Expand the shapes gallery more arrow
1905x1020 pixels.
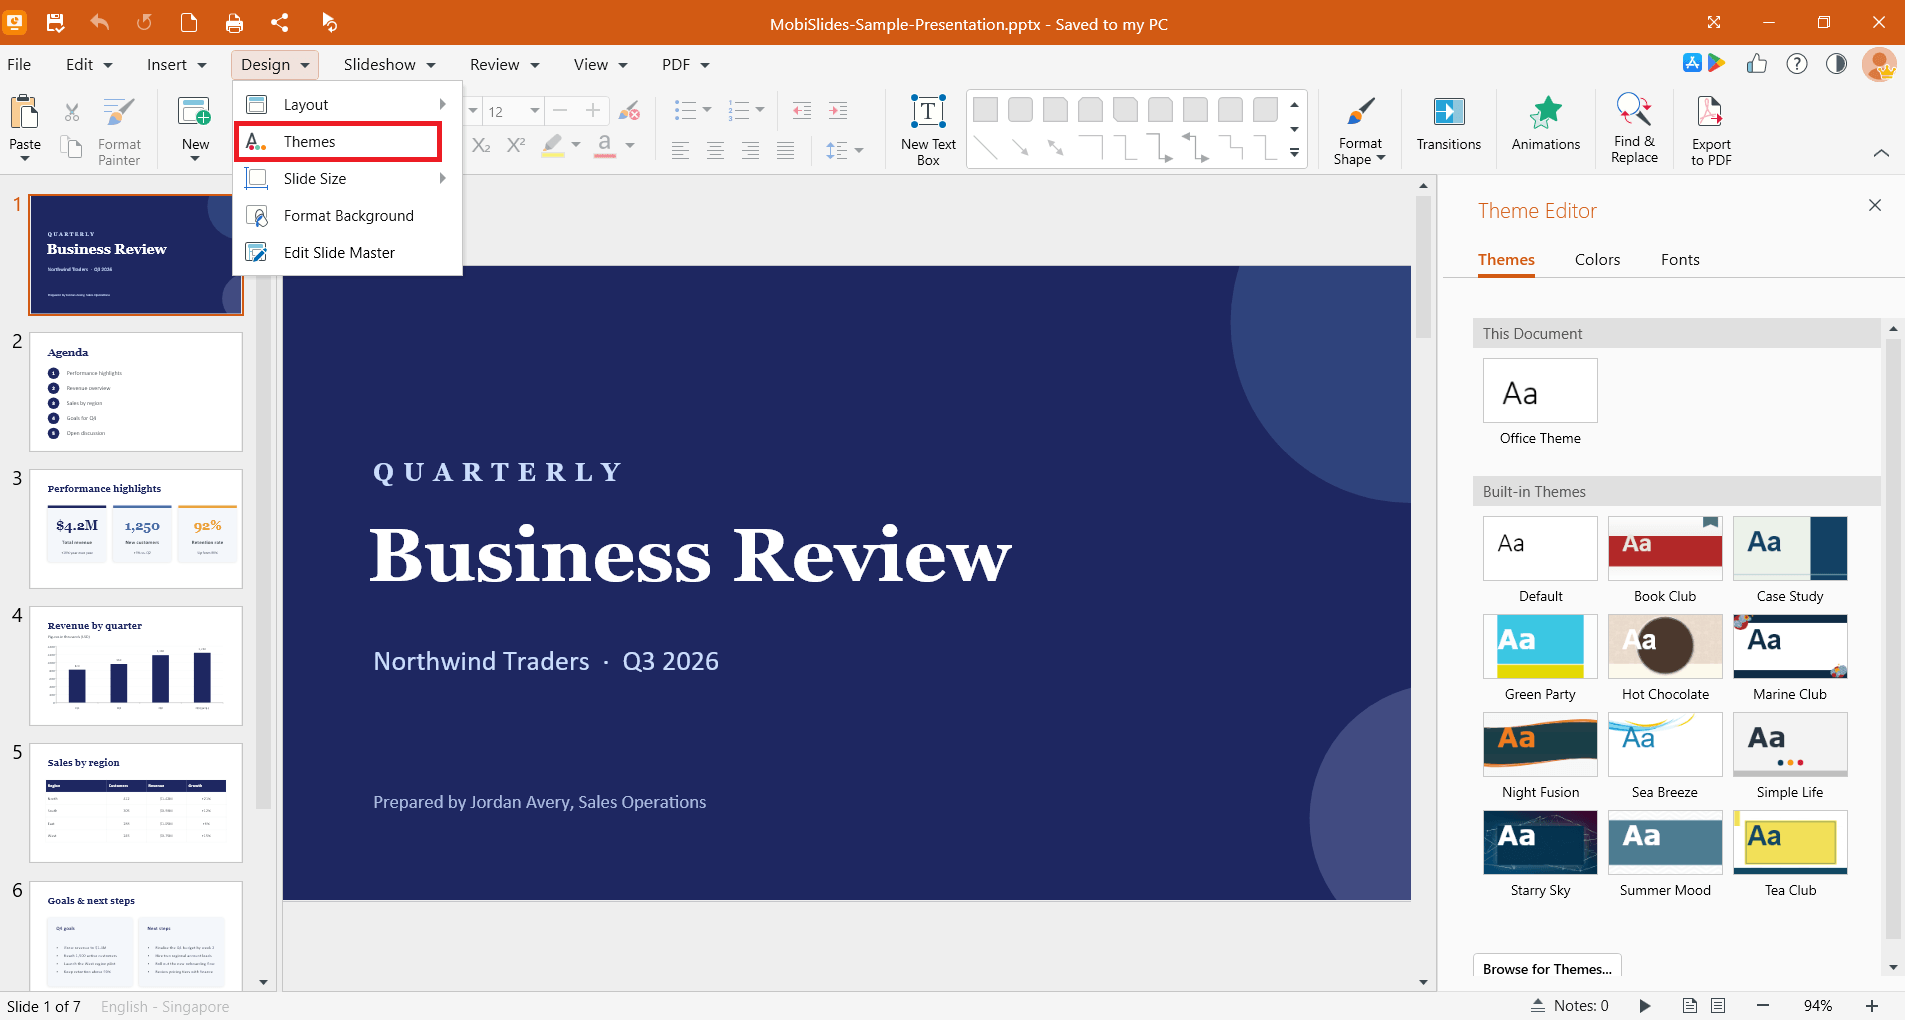pyautogui.click(x=1294, y=153)
